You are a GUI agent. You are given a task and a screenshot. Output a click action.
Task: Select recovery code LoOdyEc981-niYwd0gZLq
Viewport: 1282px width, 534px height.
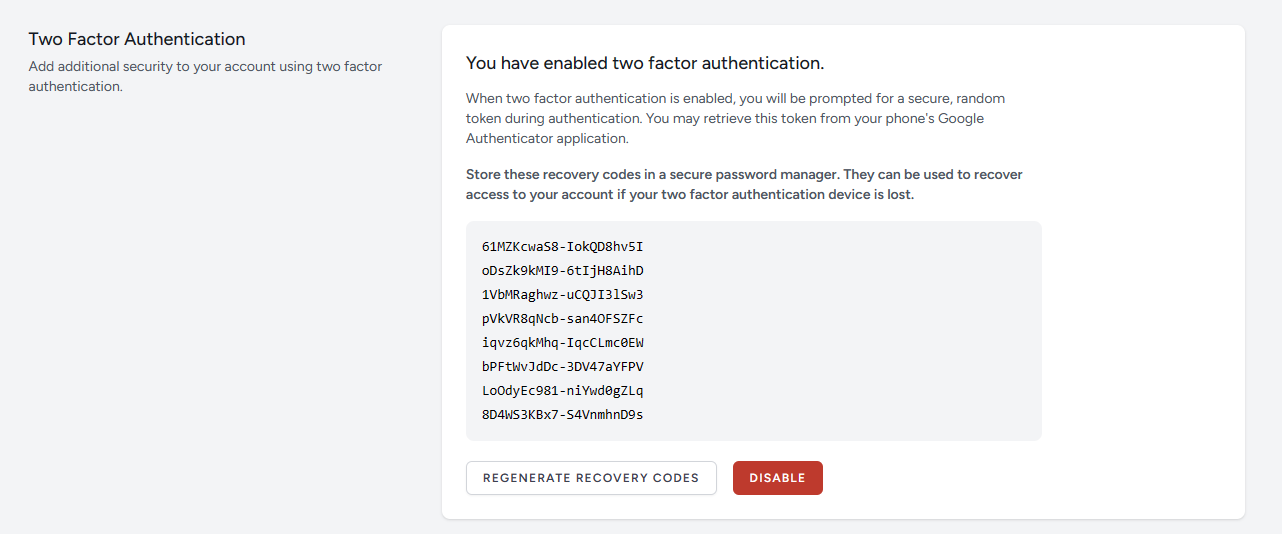point(562,390)
